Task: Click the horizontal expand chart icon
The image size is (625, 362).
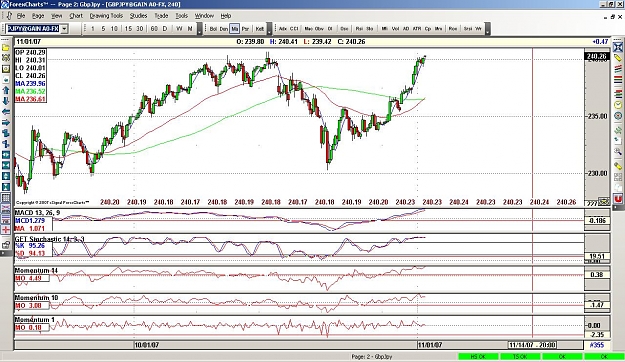Action: click(6, 155)
